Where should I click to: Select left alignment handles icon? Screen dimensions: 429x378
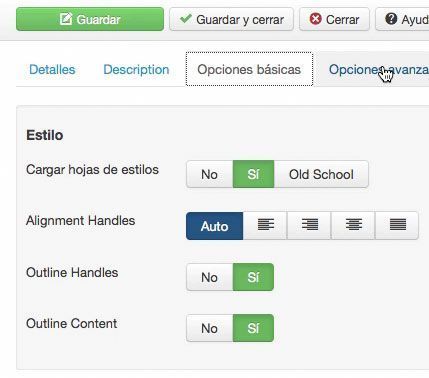click(265, 226)
